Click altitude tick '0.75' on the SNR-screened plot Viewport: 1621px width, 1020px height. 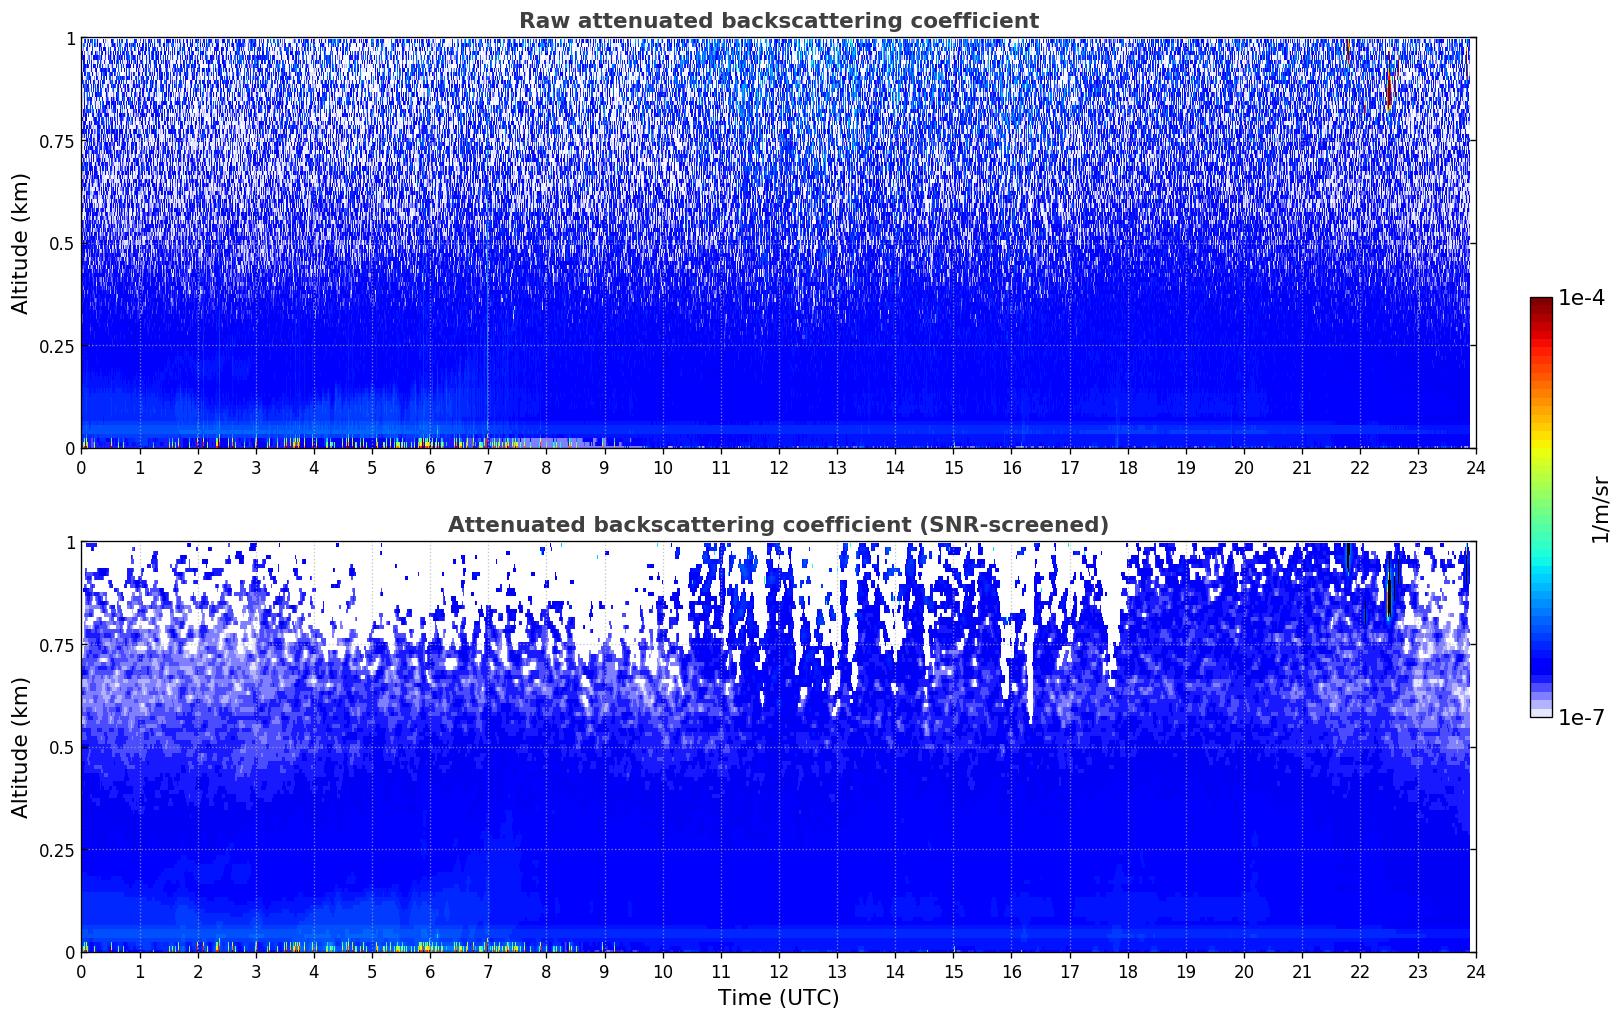point(57,645)
